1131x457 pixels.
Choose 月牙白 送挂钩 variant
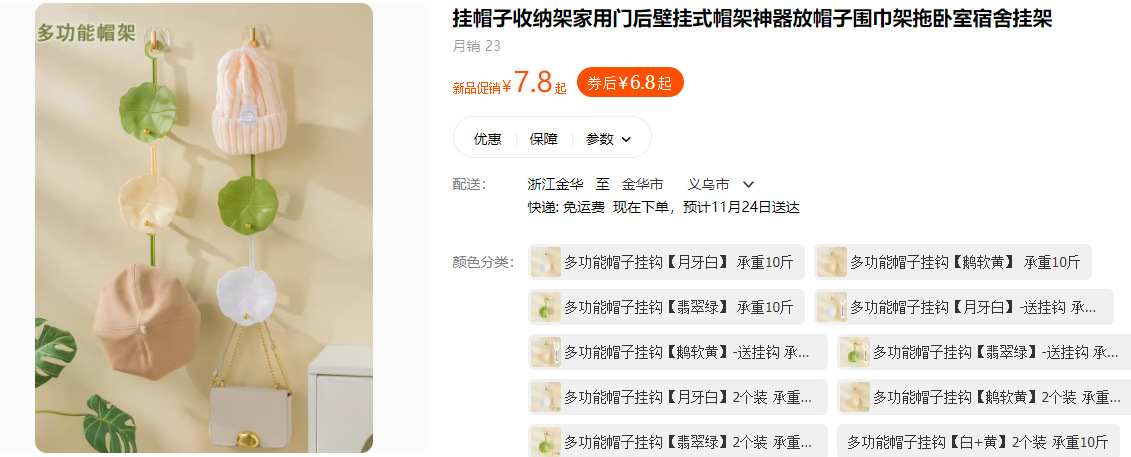tap(964, 307)
